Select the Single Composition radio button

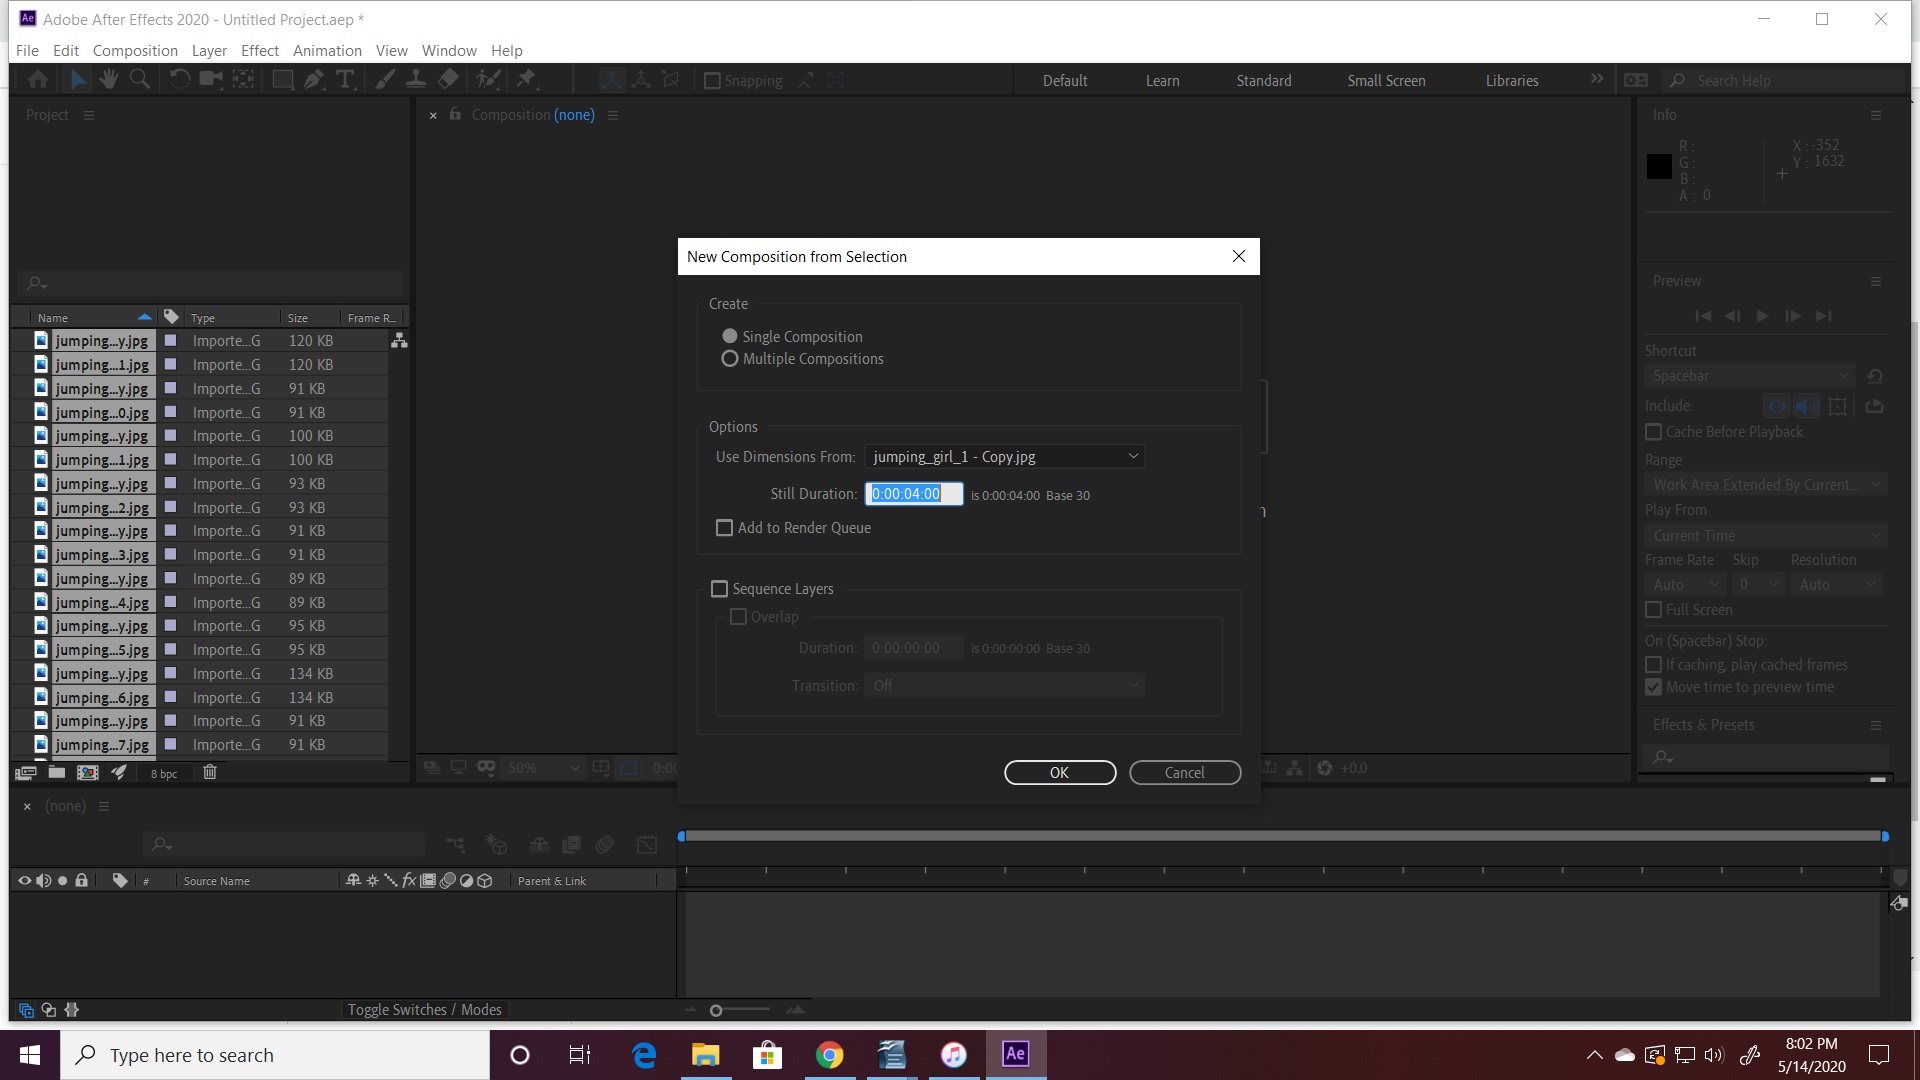[730, 336]
